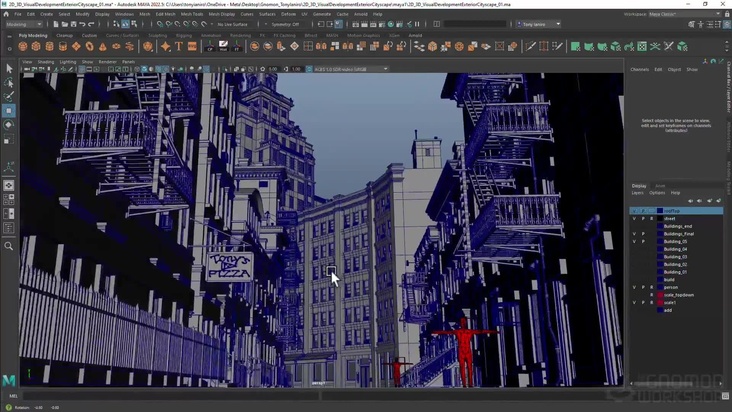Image resolution: width=732 pixels, height=412 pixels.
Task: Click the green Delete Edge shelf icon
Action: point(655,46)
